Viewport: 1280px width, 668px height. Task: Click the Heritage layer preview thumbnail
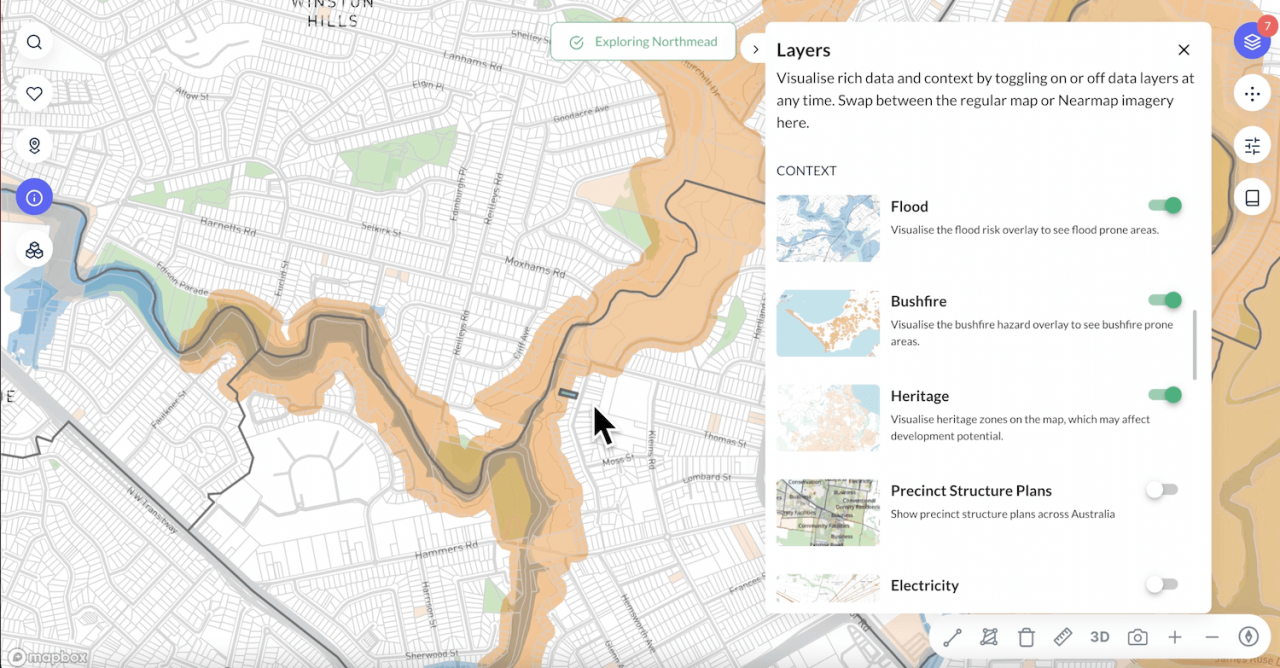(827, 418)
